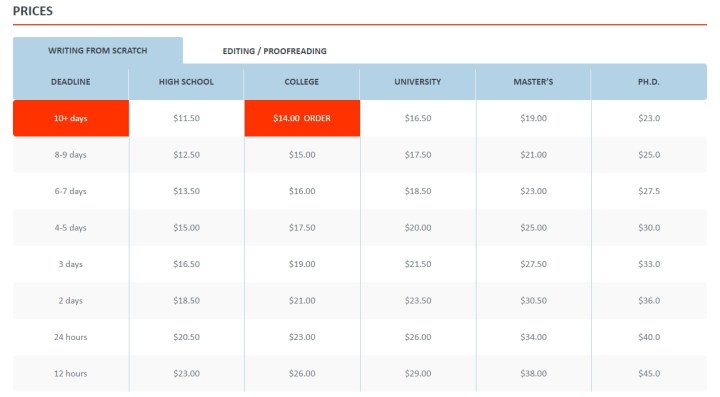This screenshot has width=720, height=397.
Task: Click the Ph.D. column header
Action: (x=649, y=82)
